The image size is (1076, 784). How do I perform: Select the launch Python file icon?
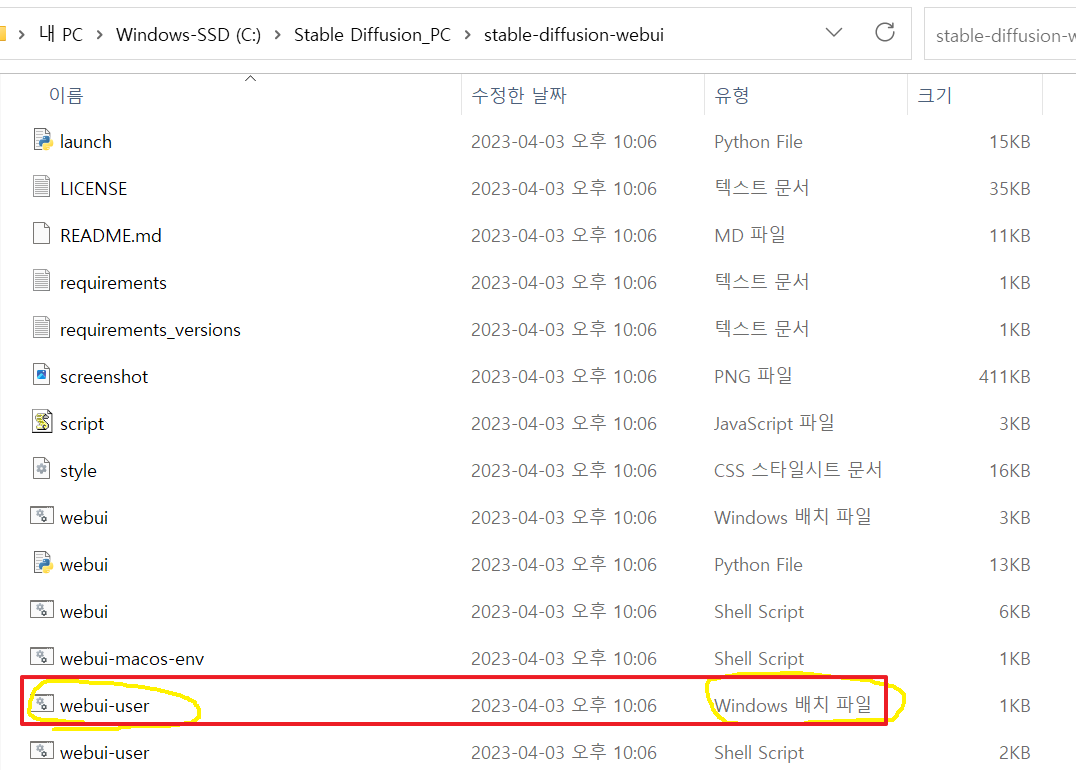[43, 140]
